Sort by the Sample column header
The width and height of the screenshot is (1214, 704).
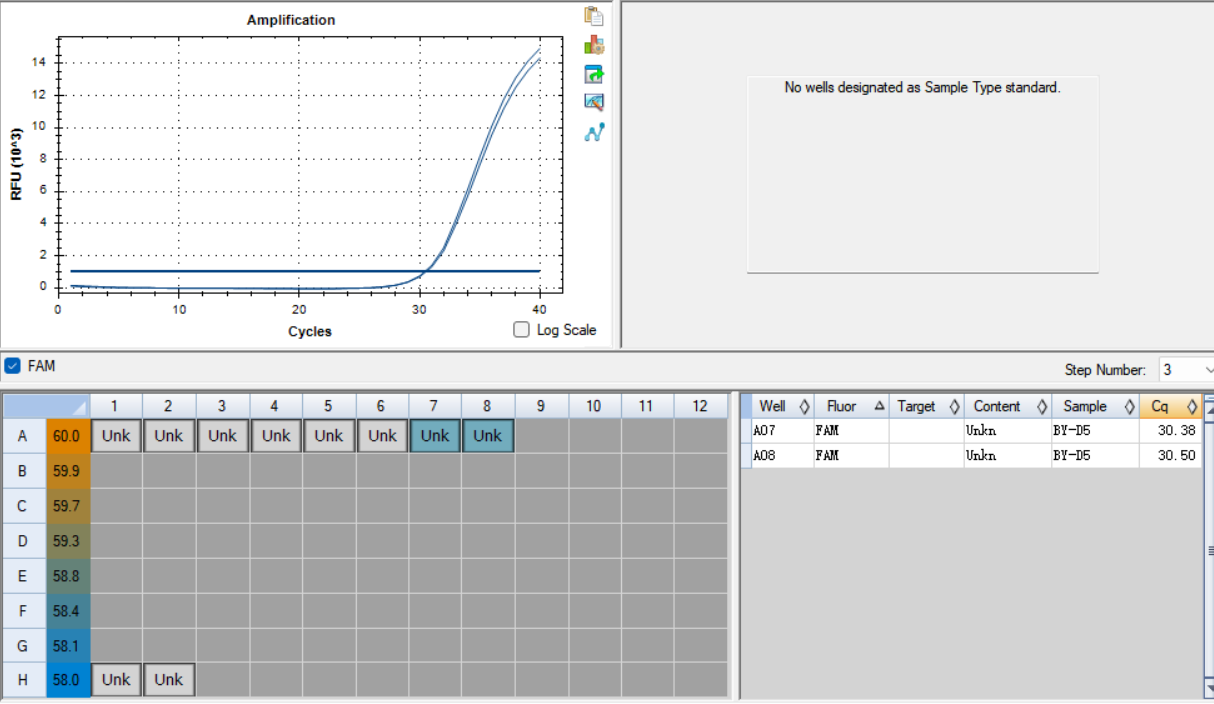[1094, 406]
